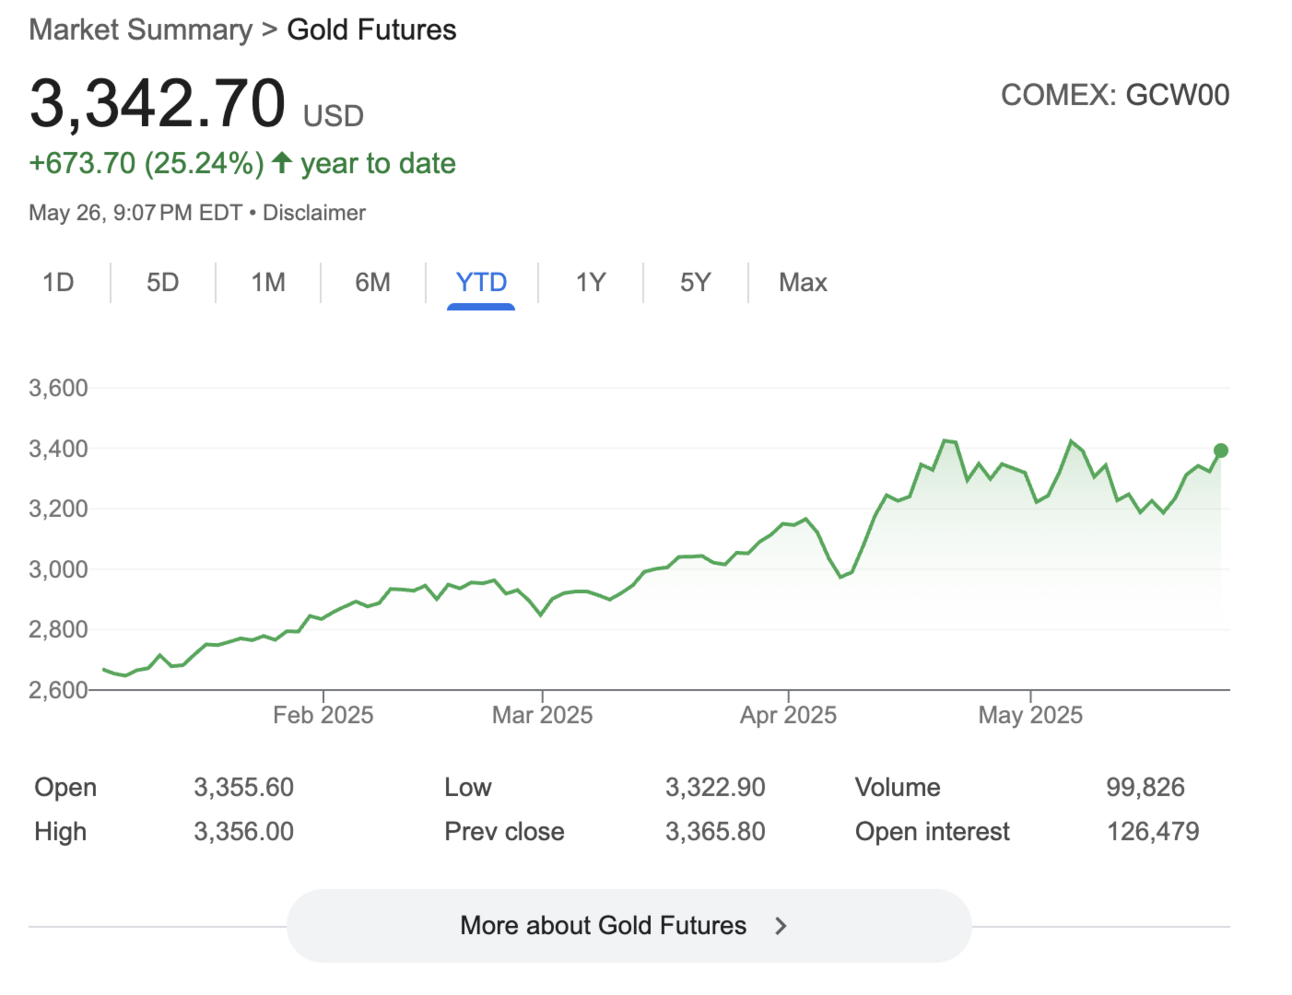The height and width of the screenshot is (995, 1292).
Task: Switch chart to 5Y range
Action: [x=695, y=283]
